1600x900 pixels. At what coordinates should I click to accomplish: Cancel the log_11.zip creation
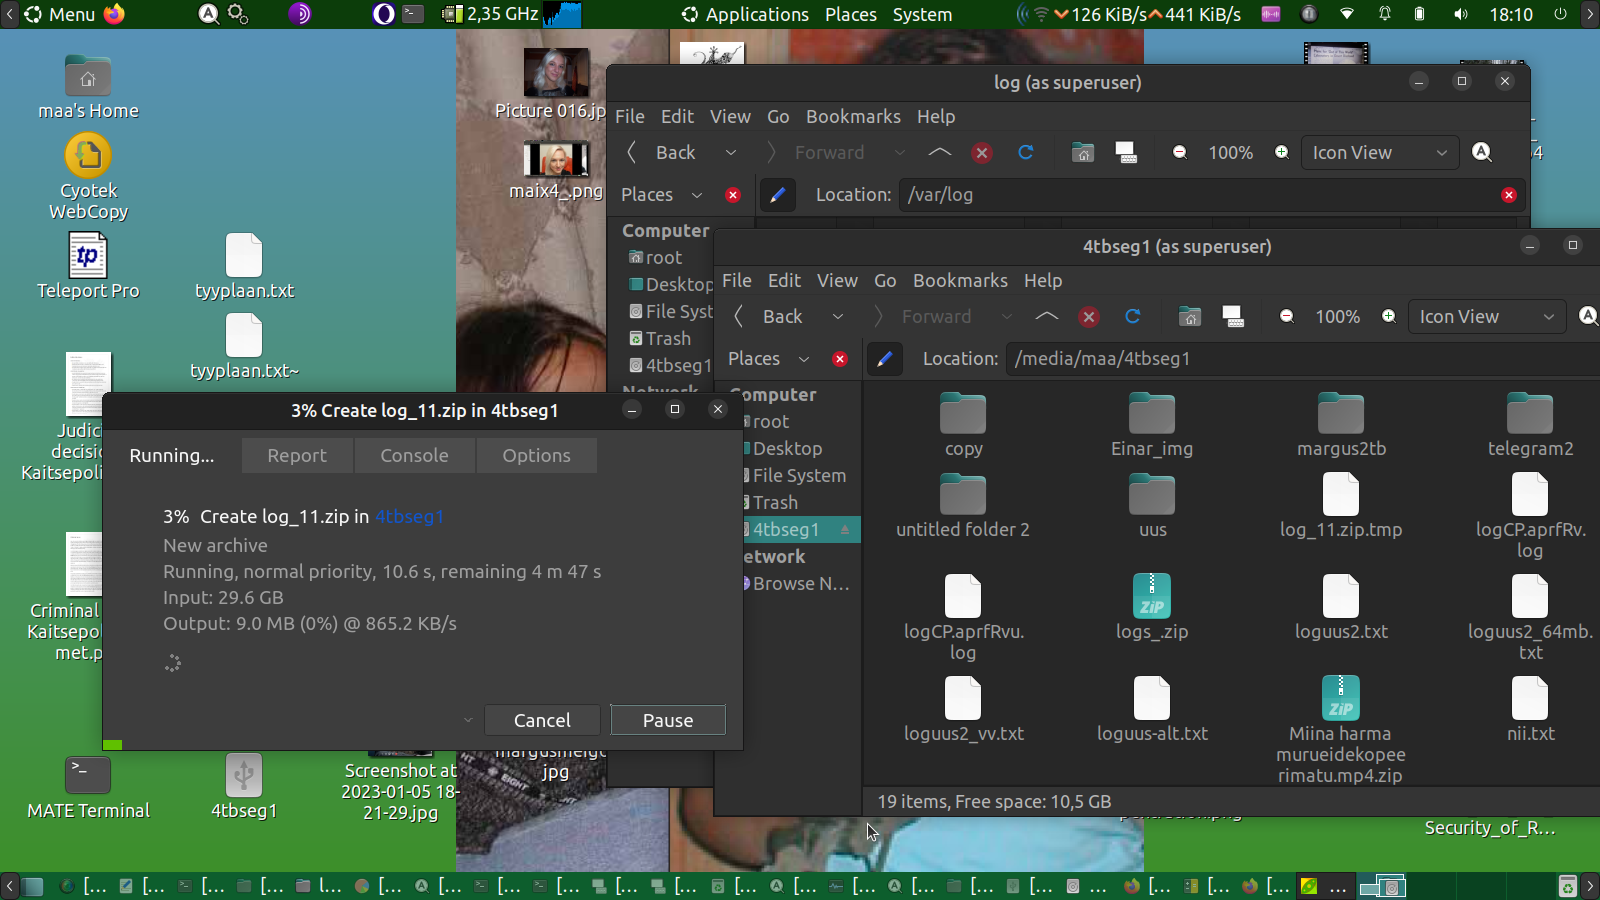pyautogui.click(x=542, y=720)
